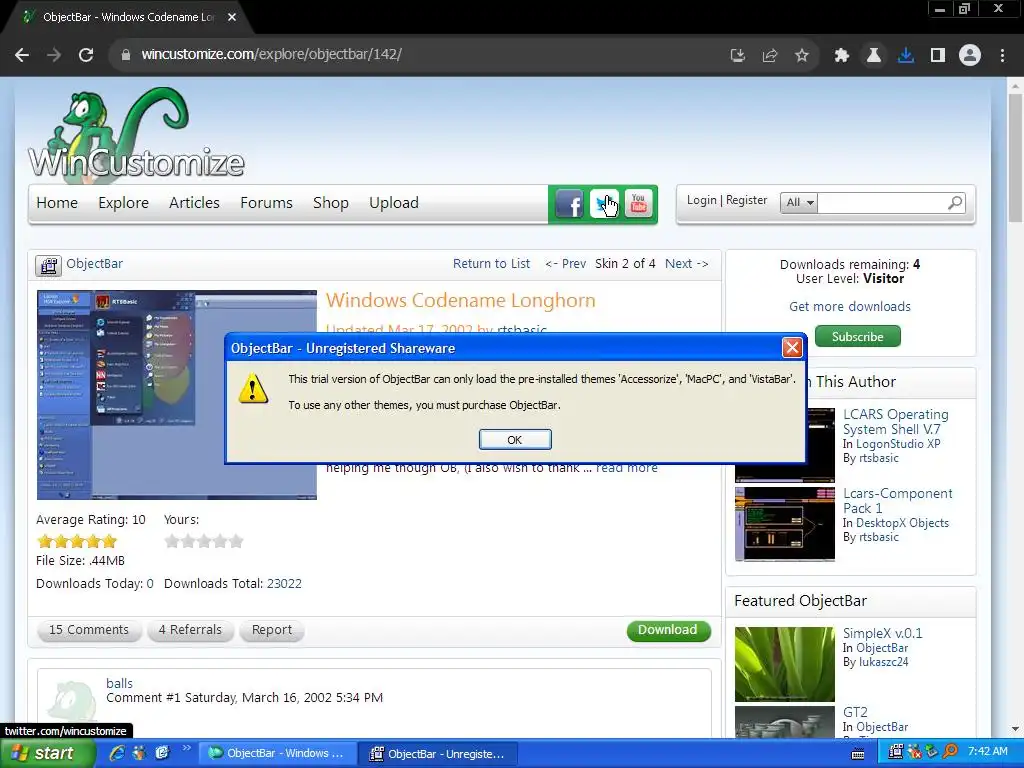This screenshot has height=768, width=1024.
Task: Open the All search category dropdown
Action: click(x=799, y=202)
